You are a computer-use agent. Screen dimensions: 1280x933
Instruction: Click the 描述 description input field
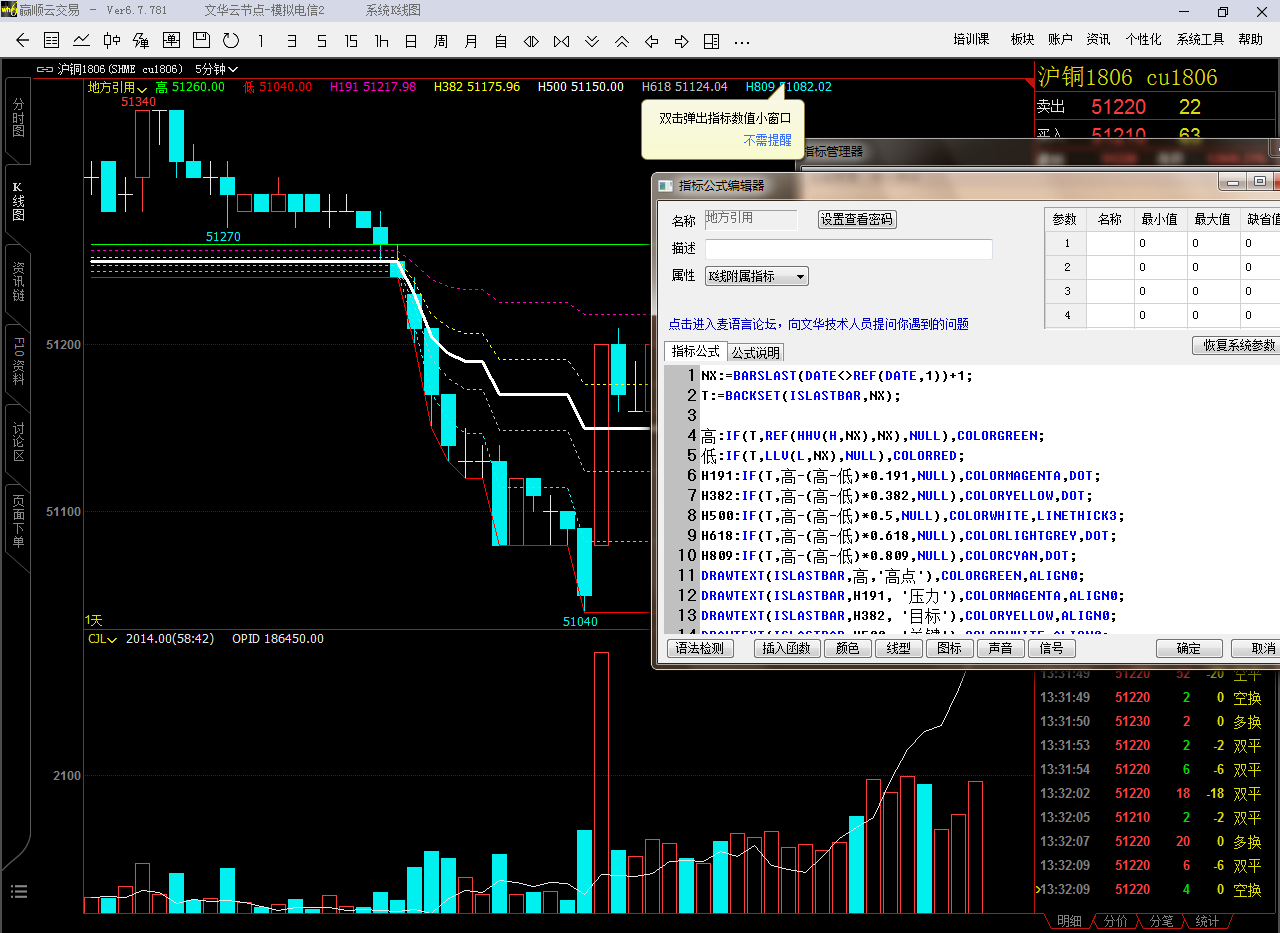(848, 249)
